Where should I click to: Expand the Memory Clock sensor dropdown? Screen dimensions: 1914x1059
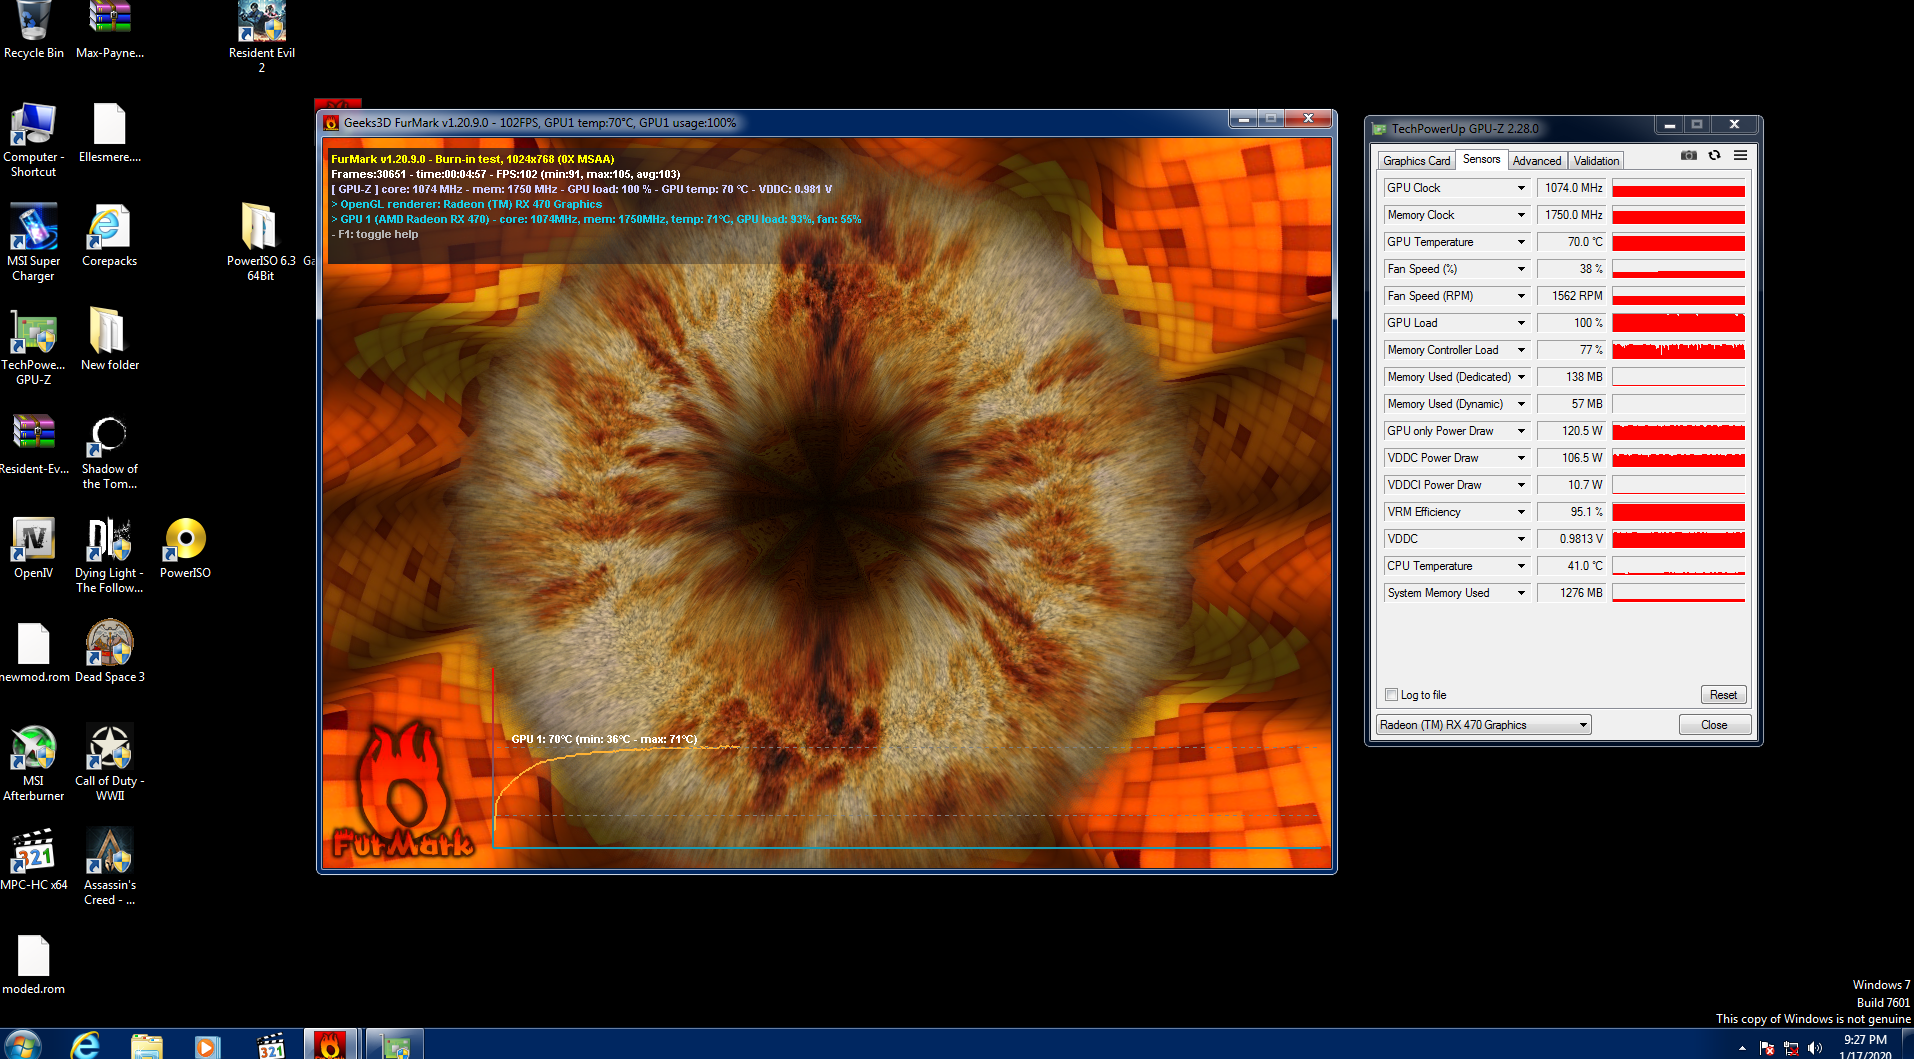coord(1521,215)
